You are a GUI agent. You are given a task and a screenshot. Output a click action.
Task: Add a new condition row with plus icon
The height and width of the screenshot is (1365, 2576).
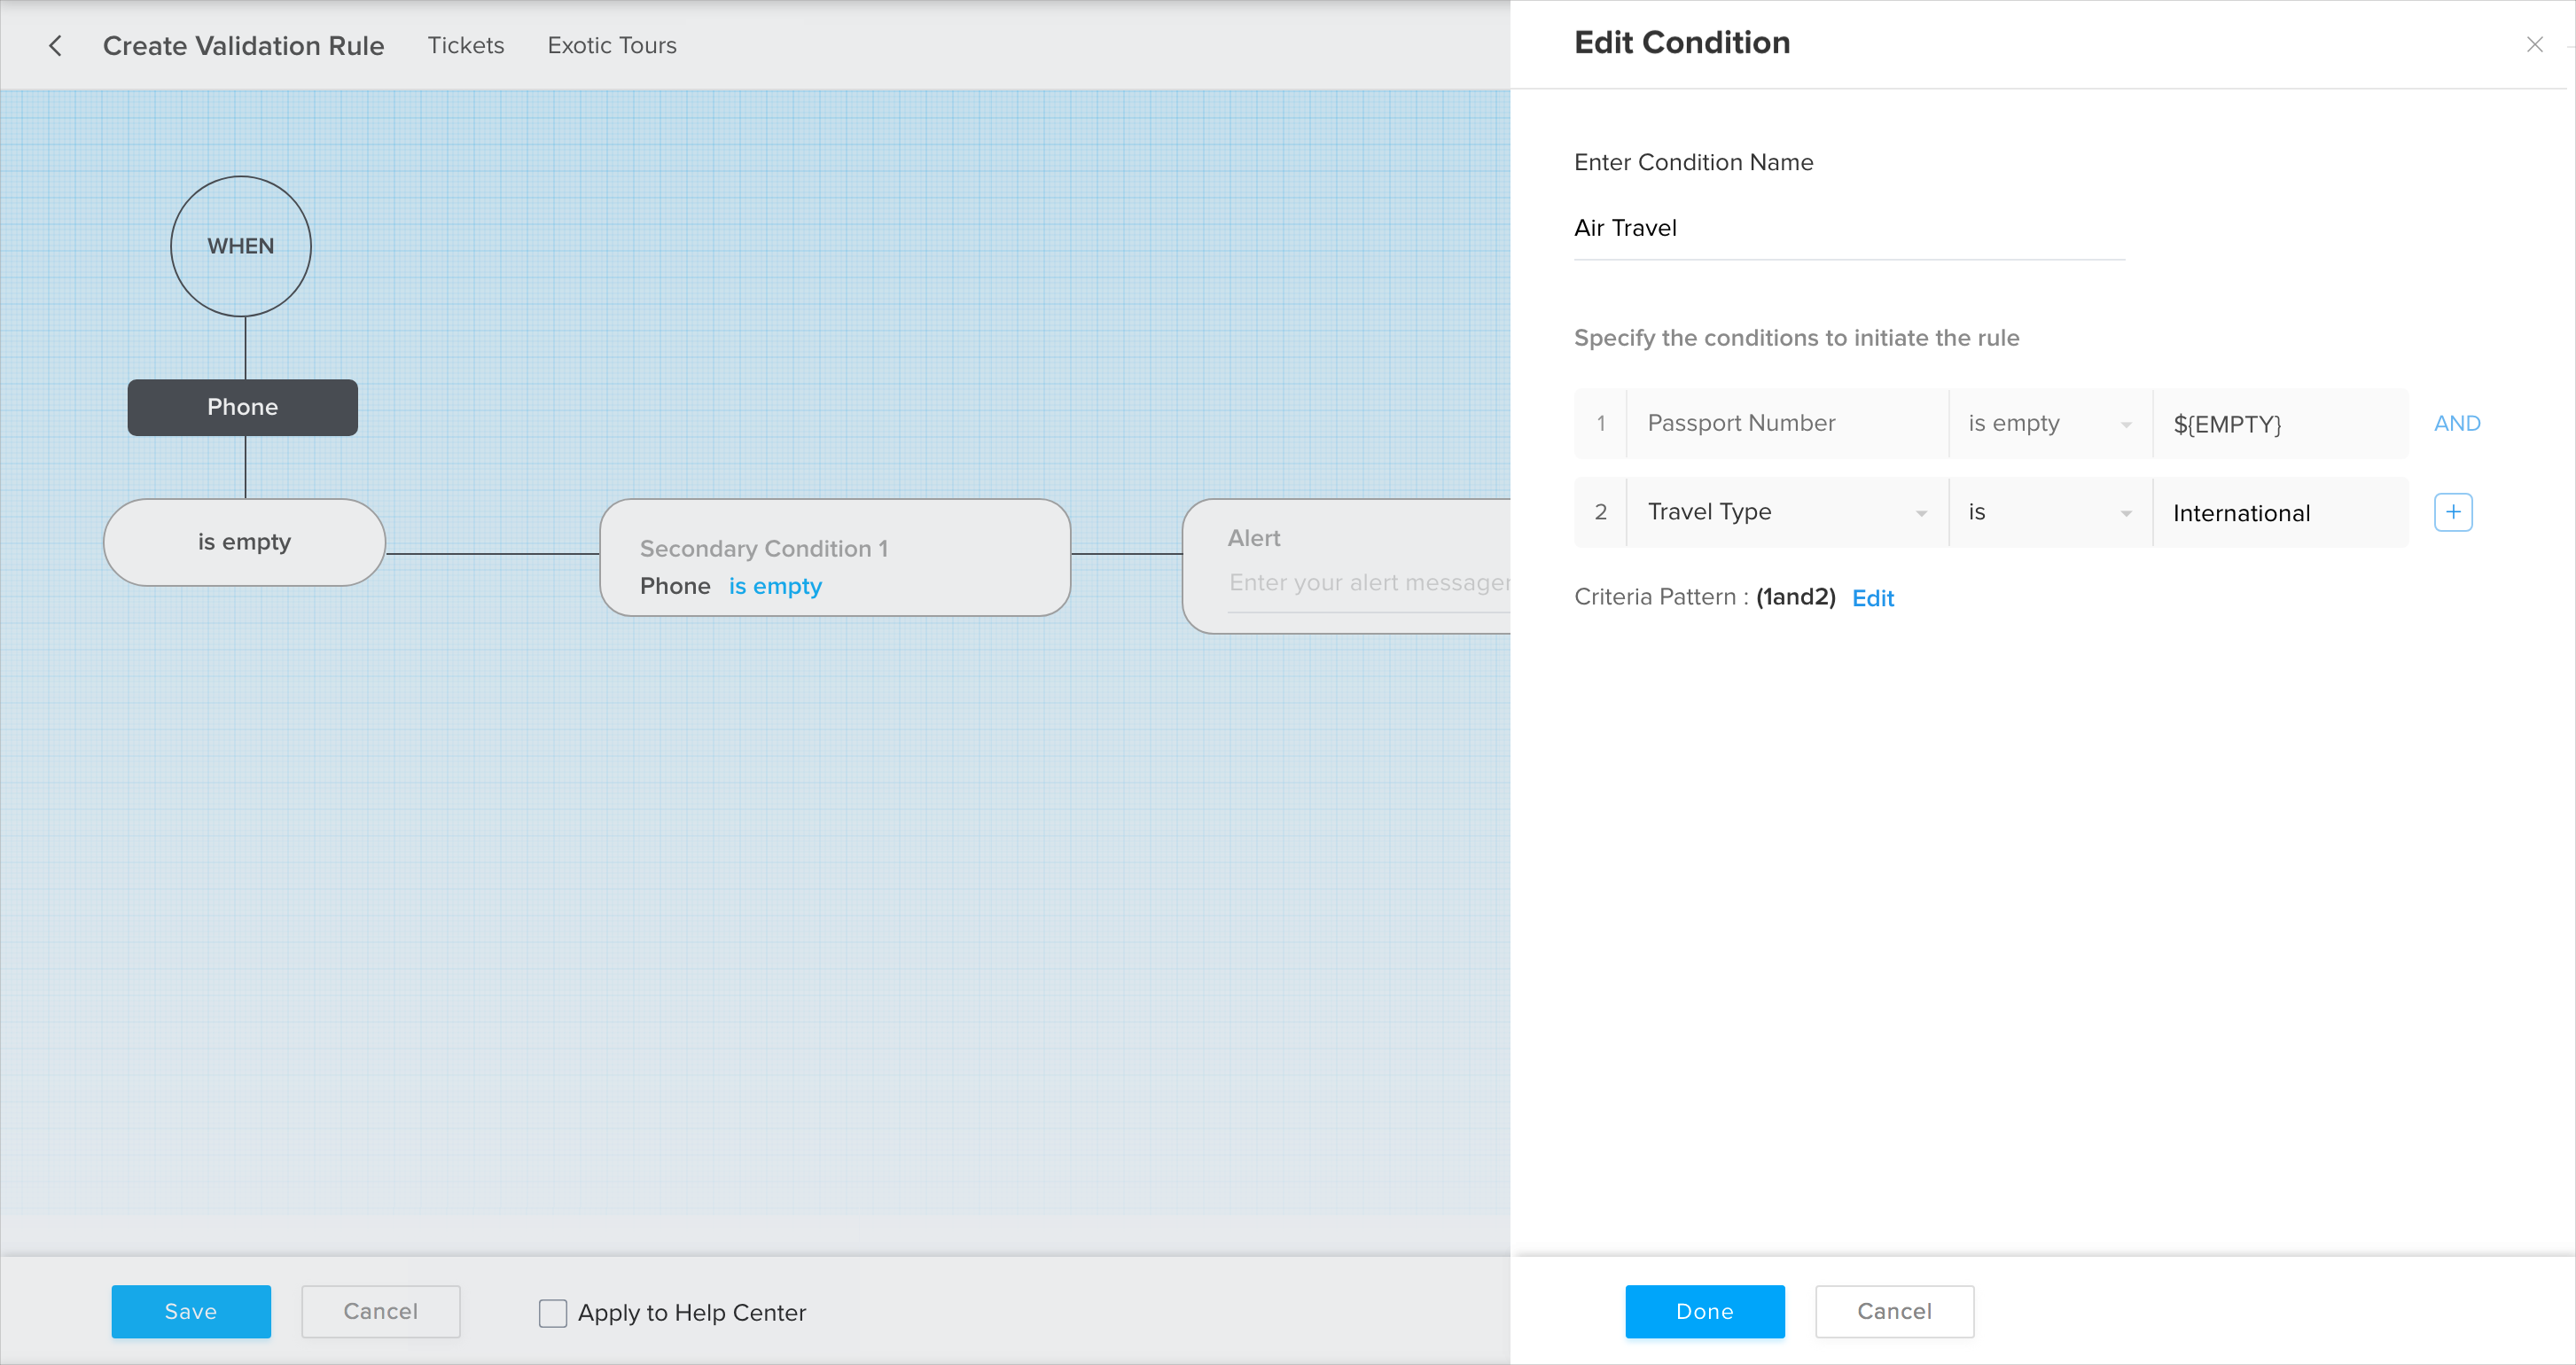pos(2452,512)
